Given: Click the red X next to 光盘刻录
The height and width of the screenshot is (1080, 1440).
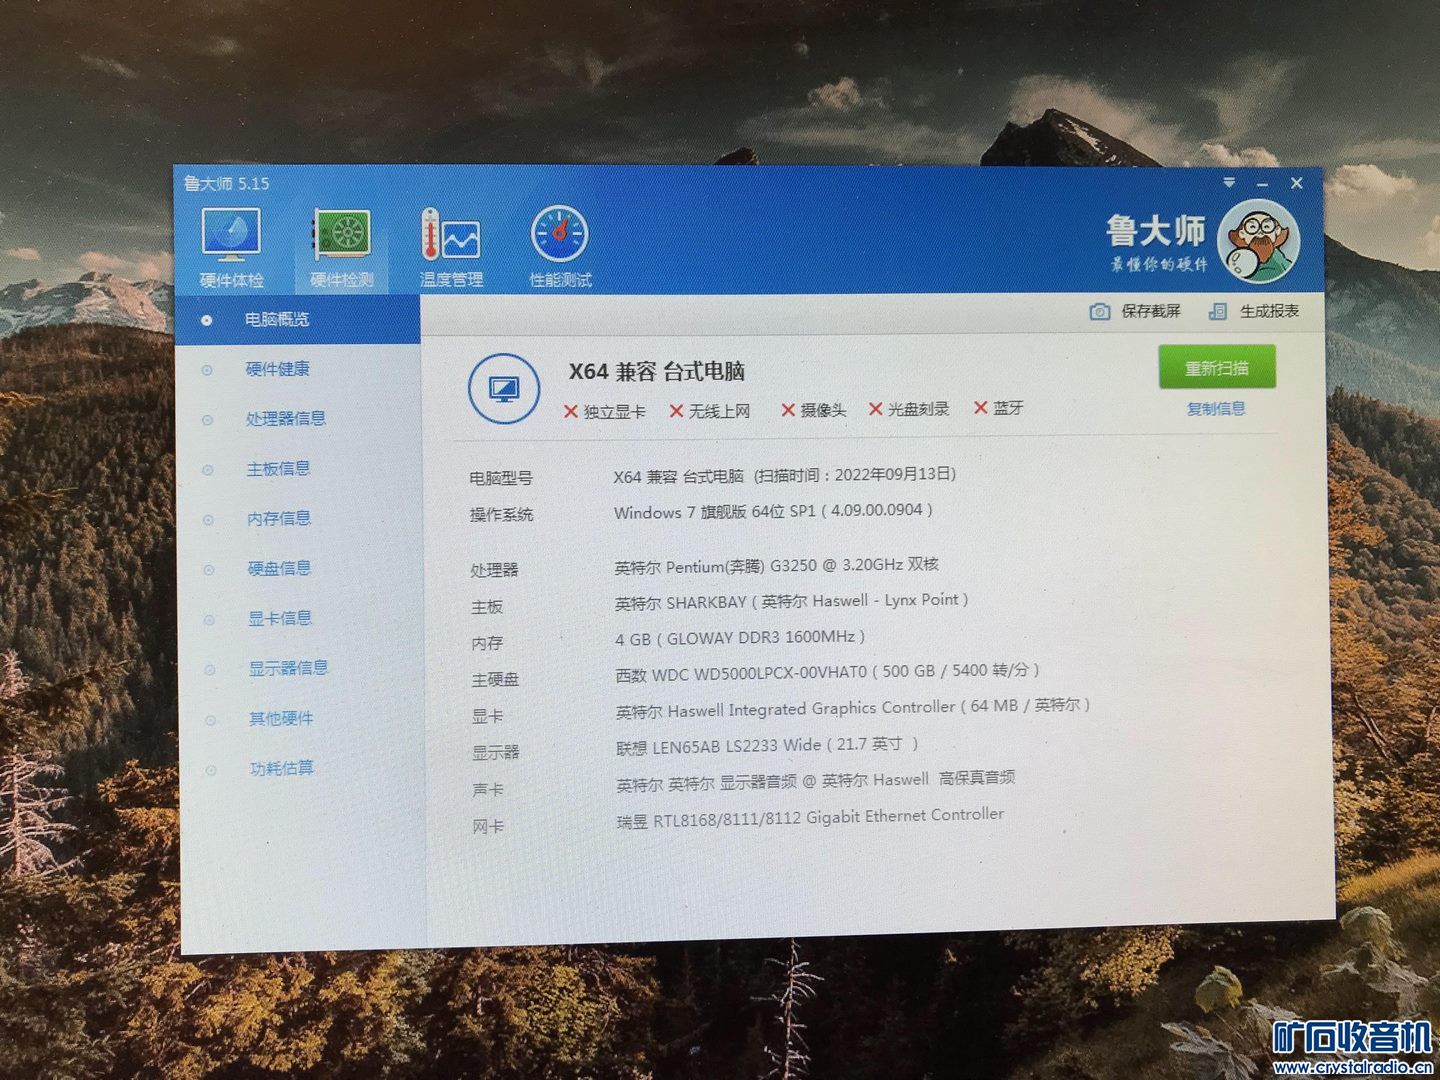Looking at the screenshot, I should (875, 409).
